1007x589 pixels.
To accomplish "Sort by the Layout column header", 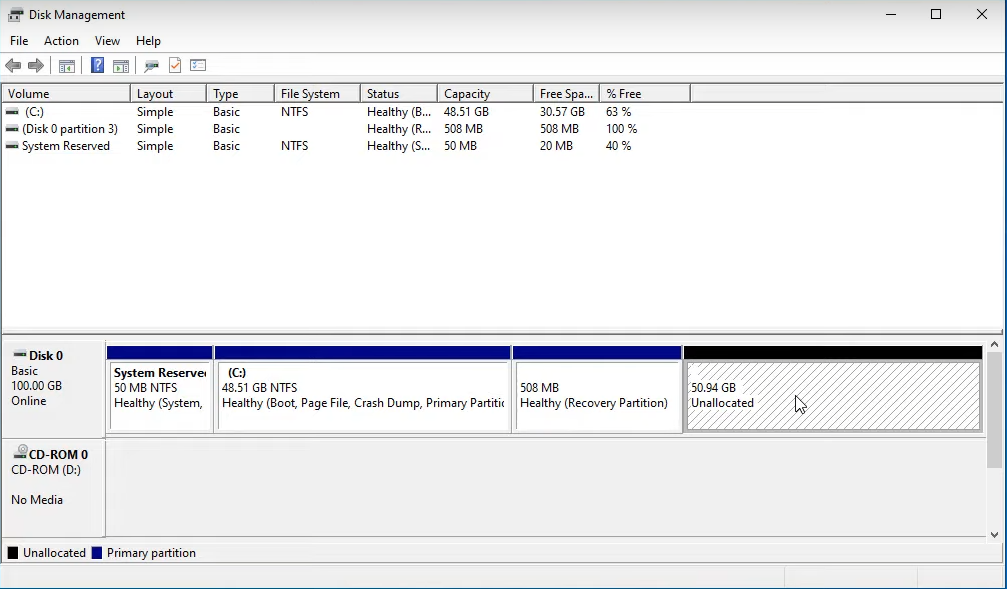I will coord(168,94).
